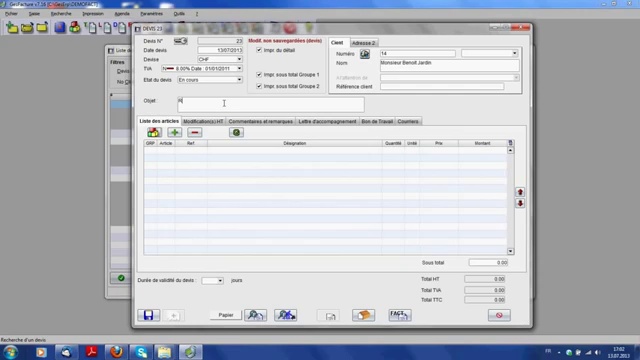Click the Papier button
Image resolution: width=640 pixels, height=360 pixels.
pyautogui.click(x=226, y=315)
